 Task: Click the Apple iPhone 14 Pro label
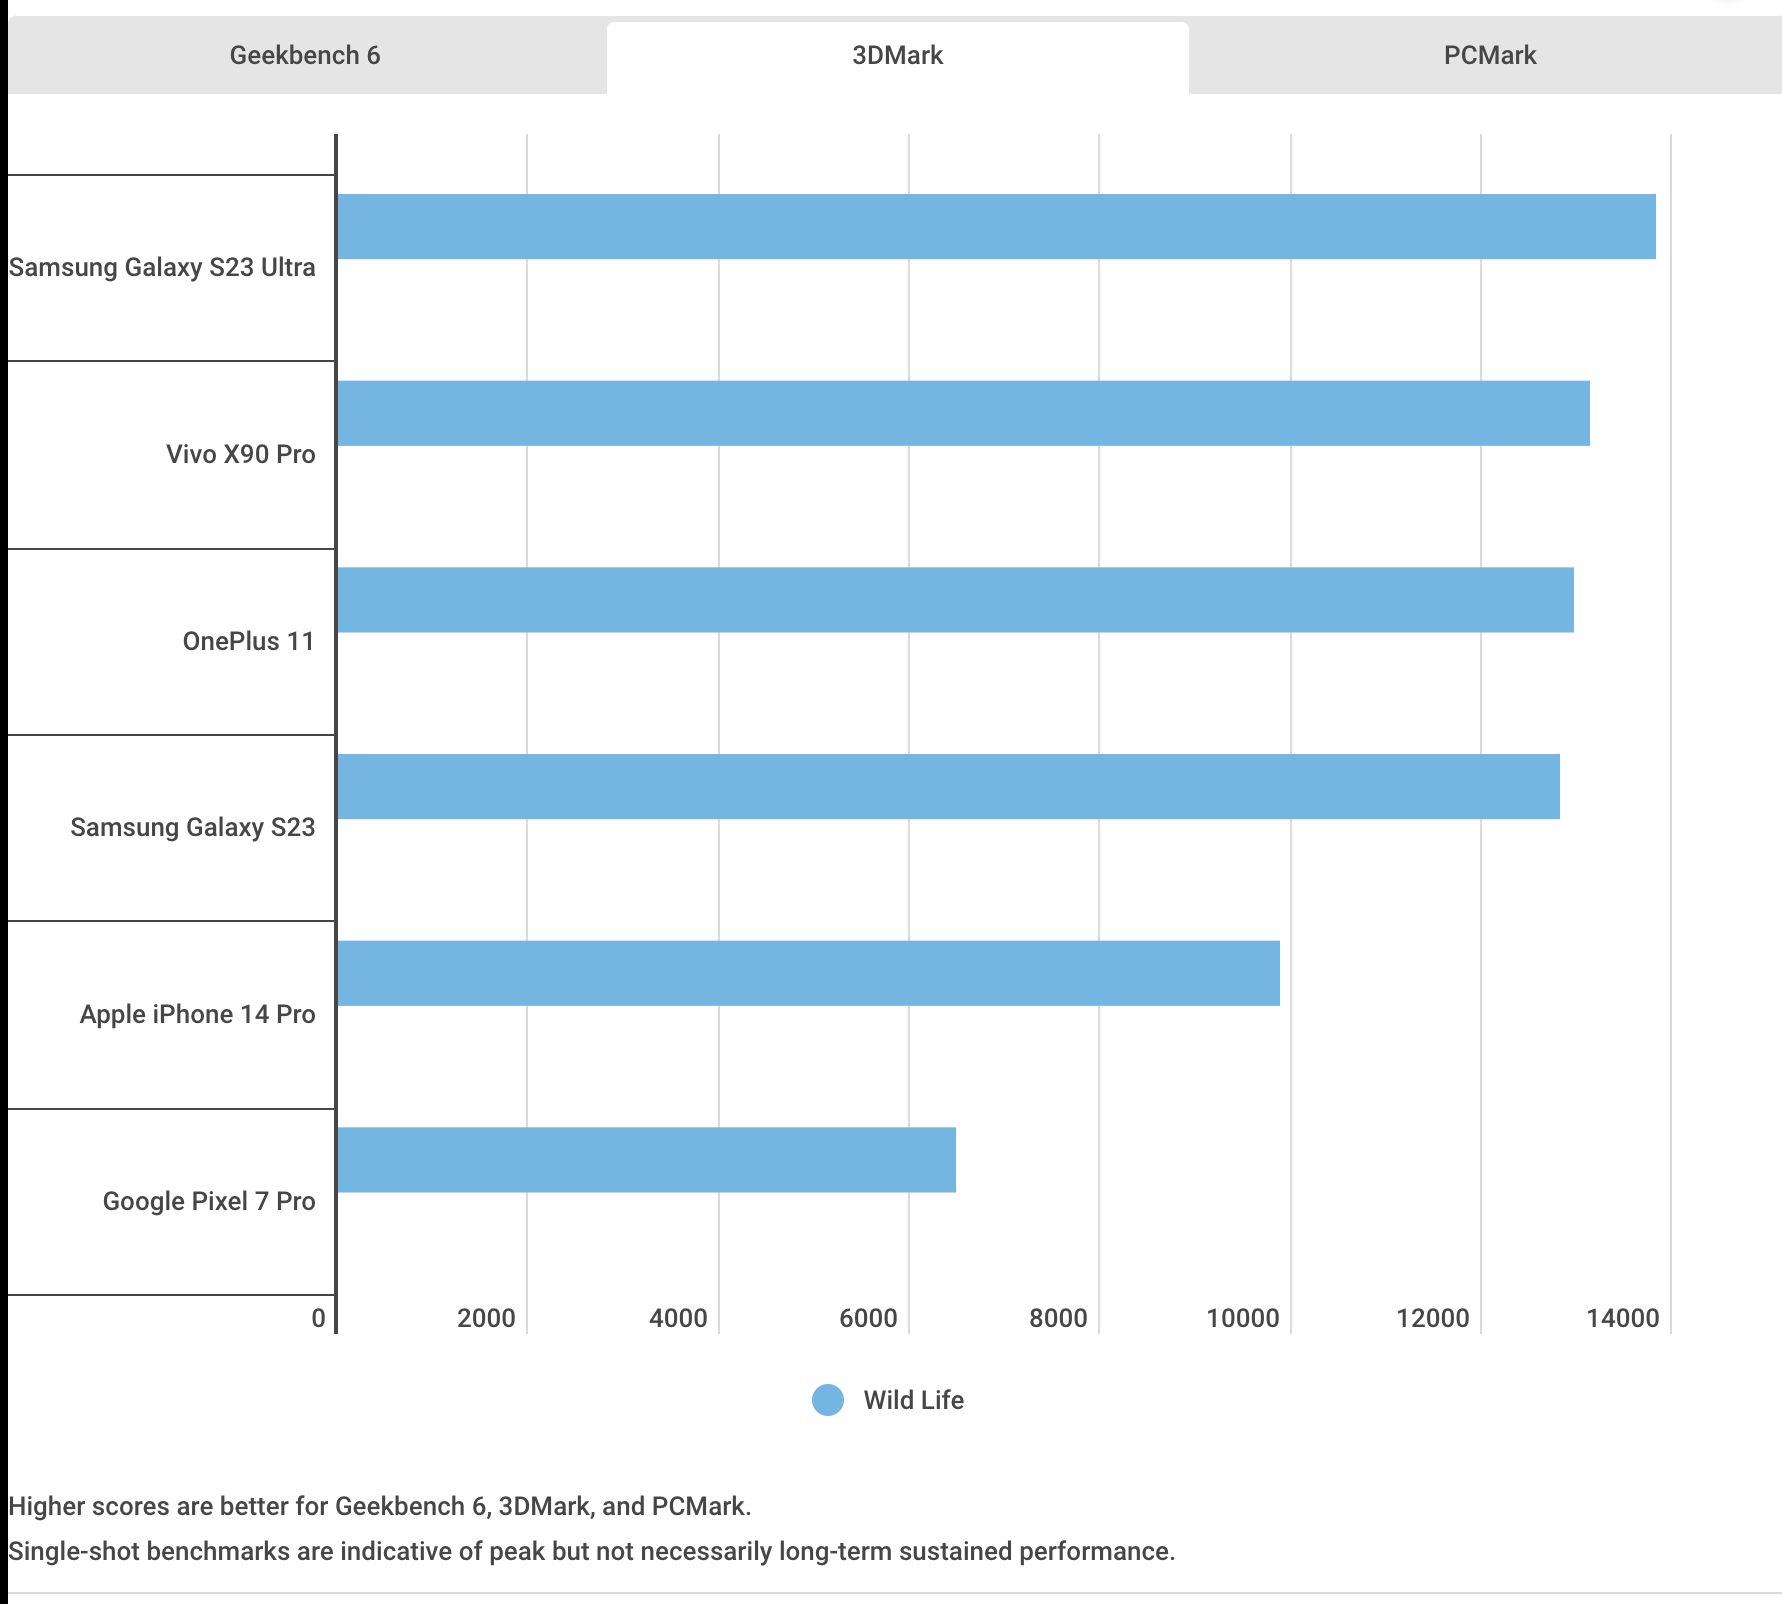tap(197, 1014)
